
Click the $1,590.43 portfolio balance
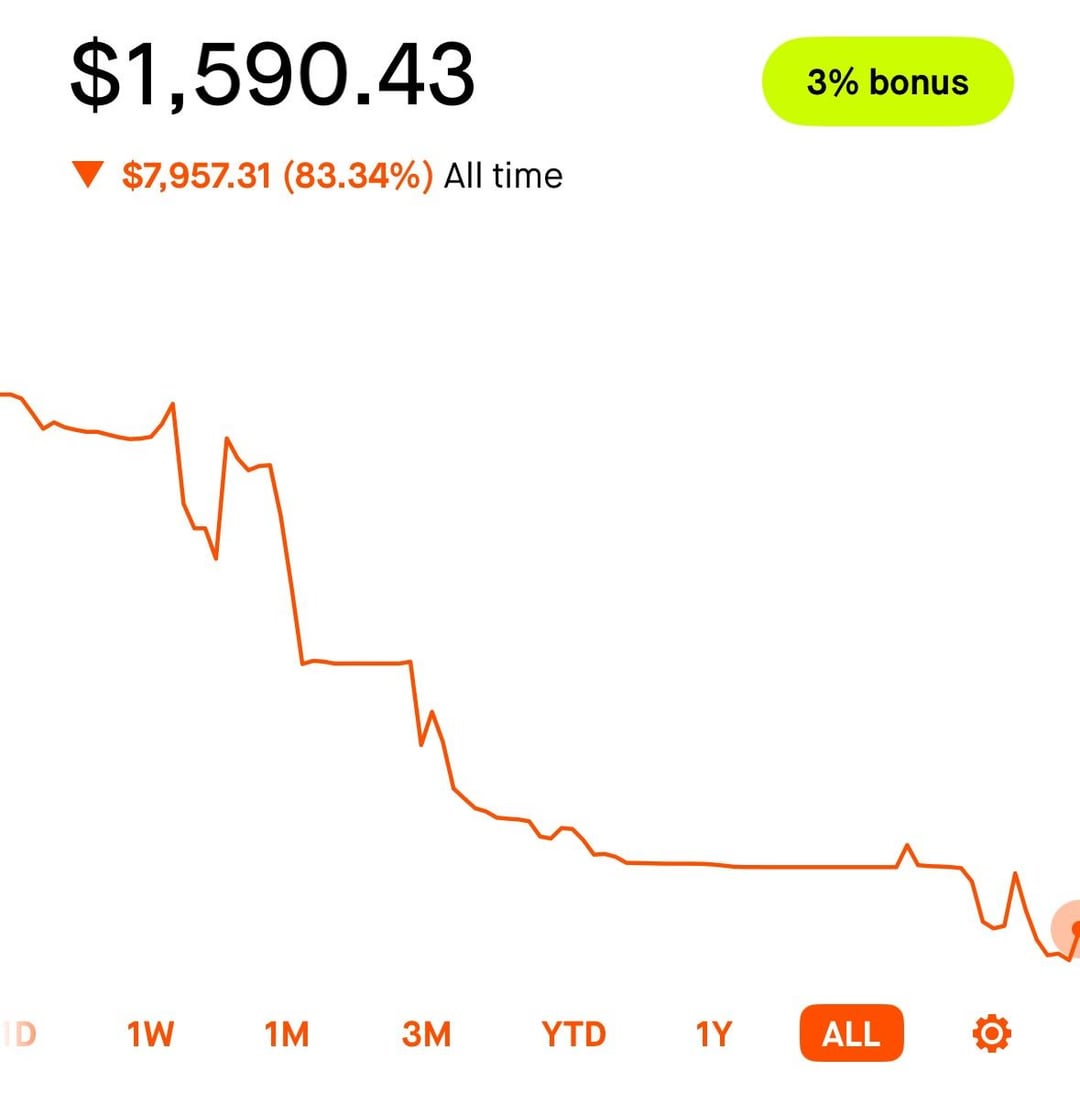tap(272, 77)
